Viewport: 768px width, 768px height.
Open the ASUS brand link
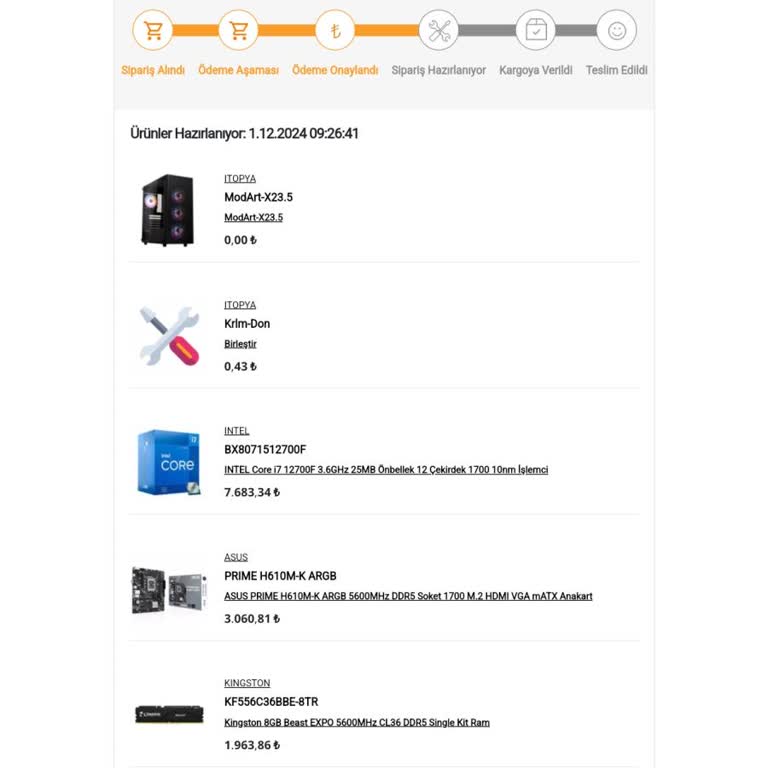pos(236,557)
